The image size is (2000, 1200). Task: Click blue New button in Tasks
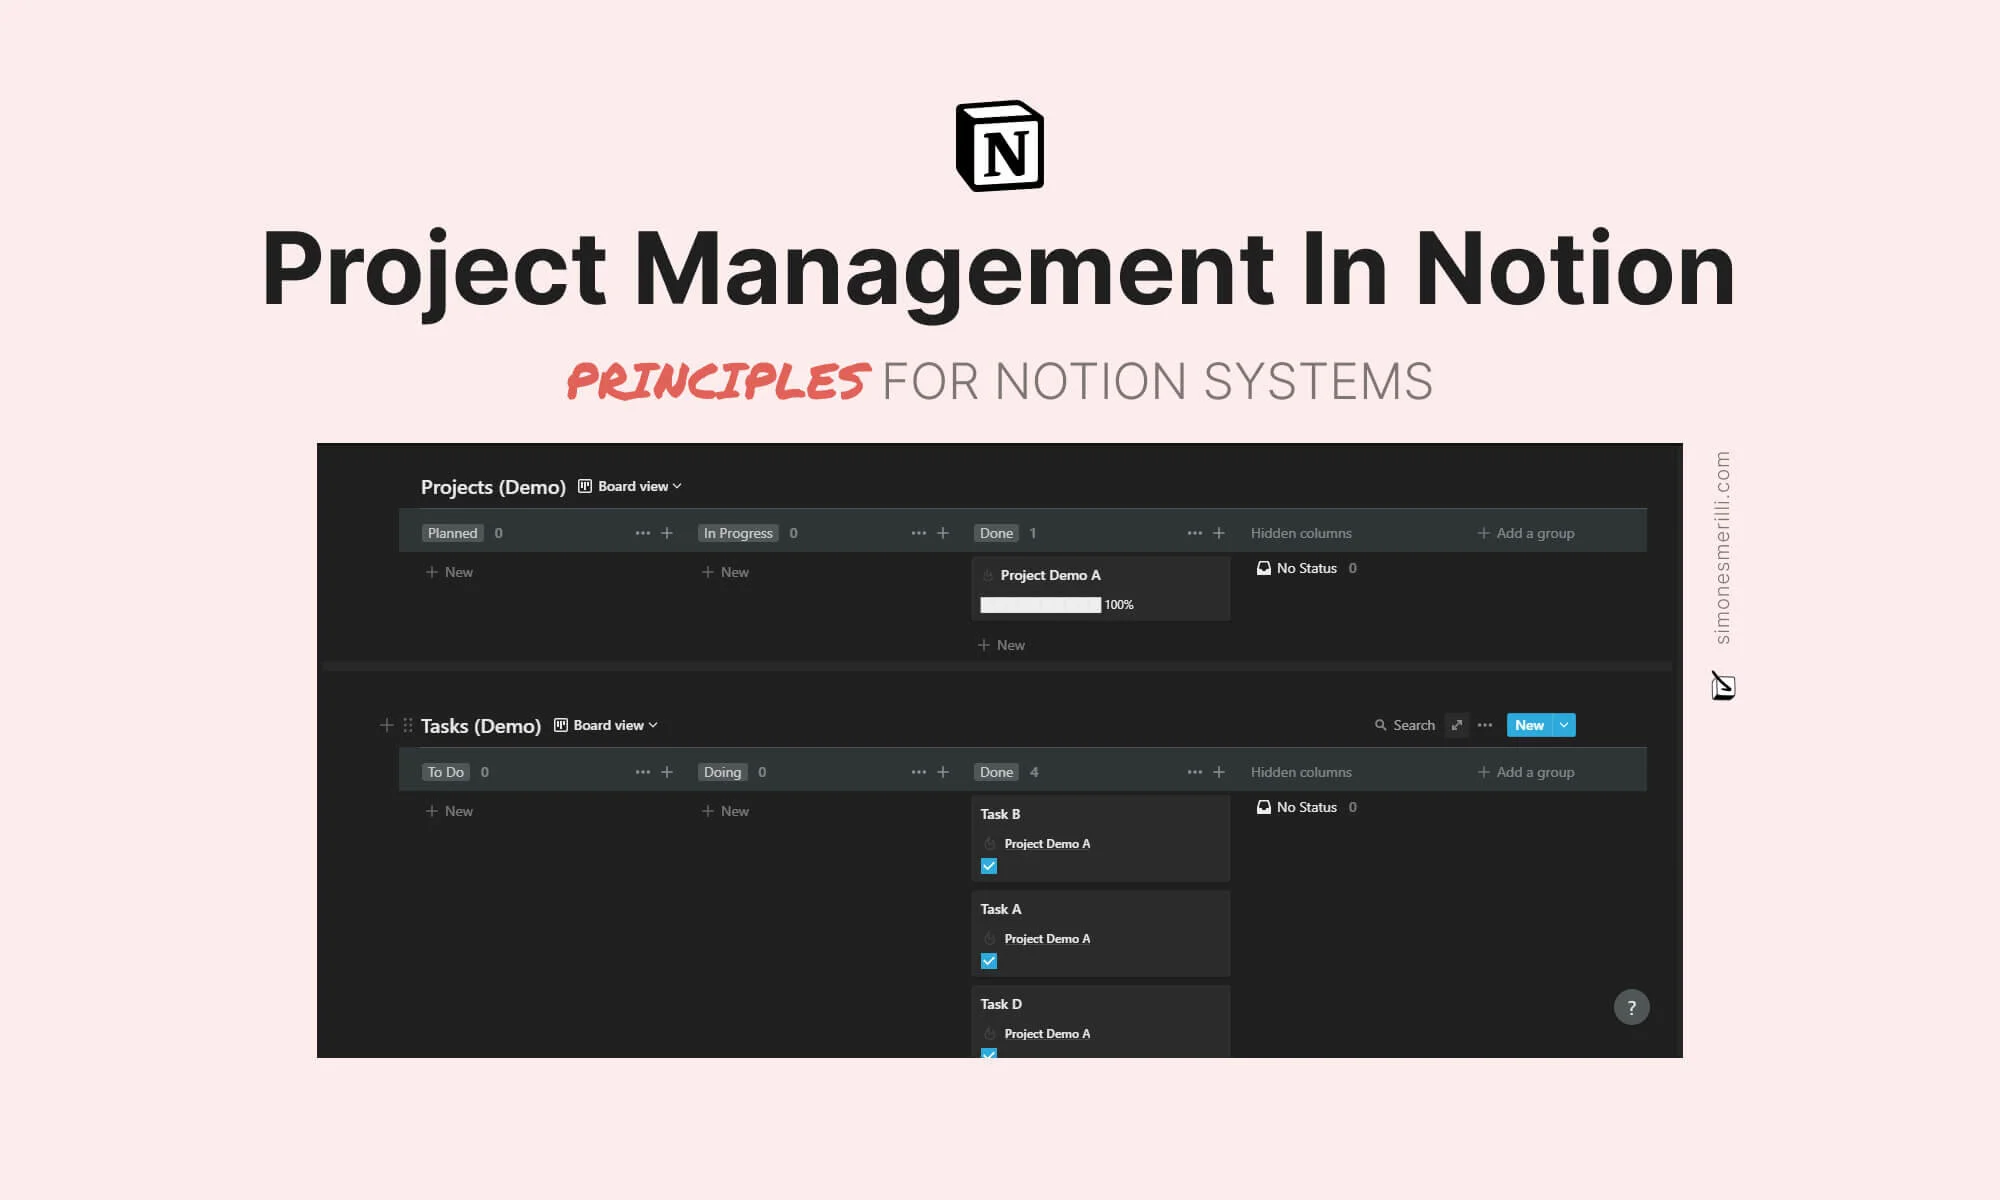click(1528, 725)
